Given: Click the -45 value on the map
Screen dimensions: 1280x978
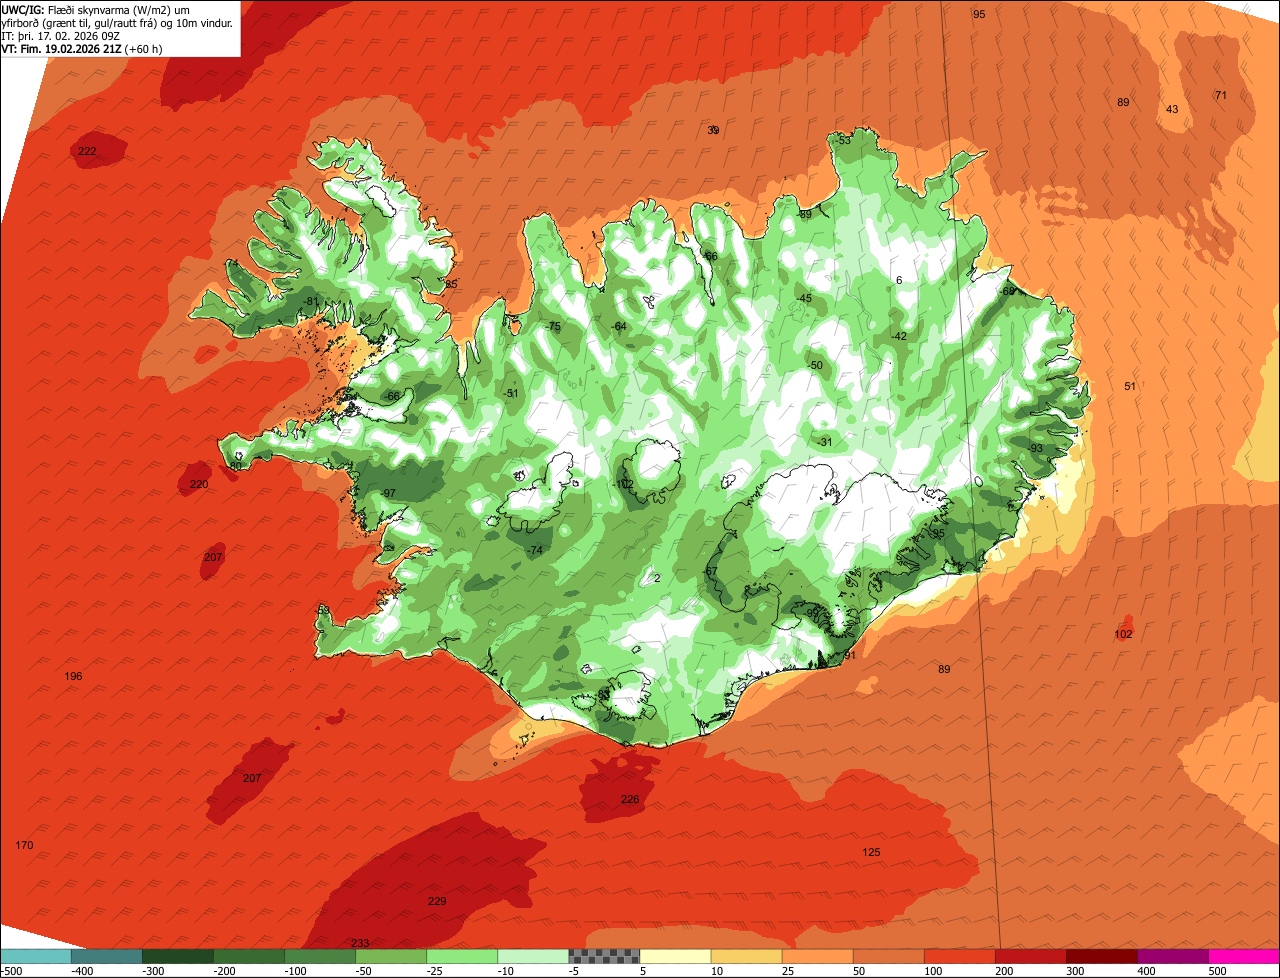Looking at the screenshot, I should click(804, 298).
